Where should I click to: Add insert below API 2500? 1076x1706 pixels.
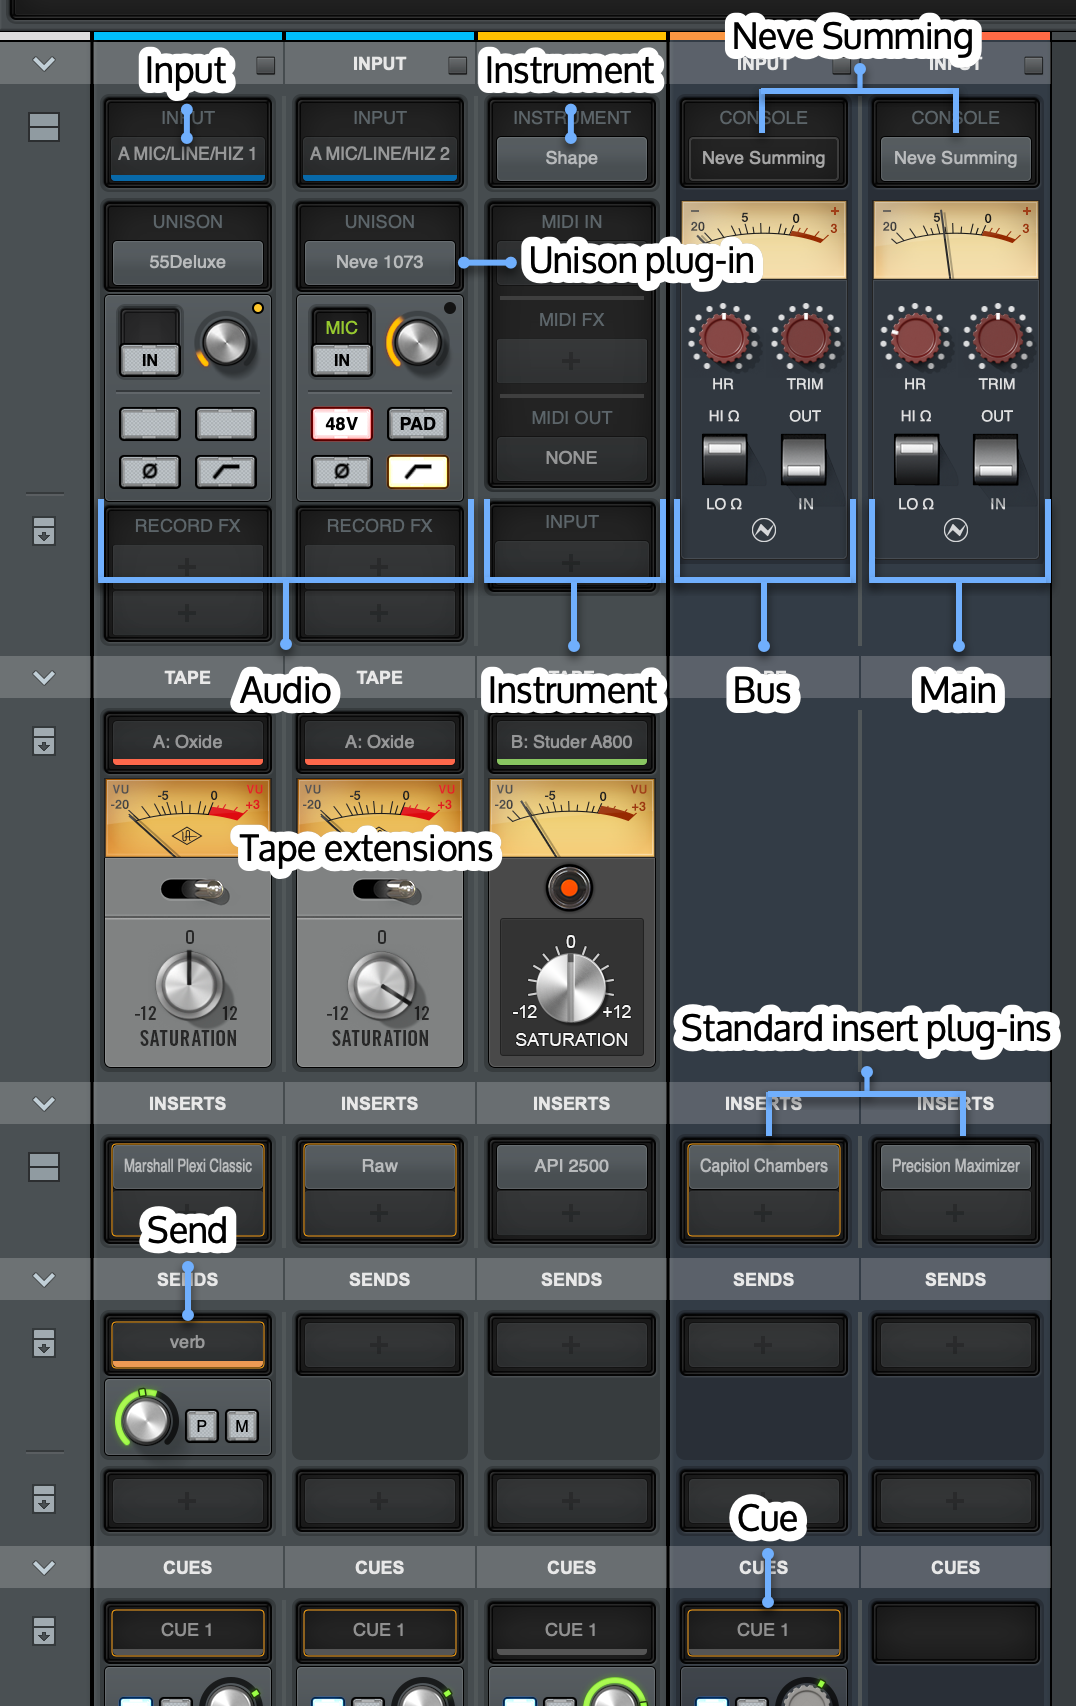(572, 1213)
